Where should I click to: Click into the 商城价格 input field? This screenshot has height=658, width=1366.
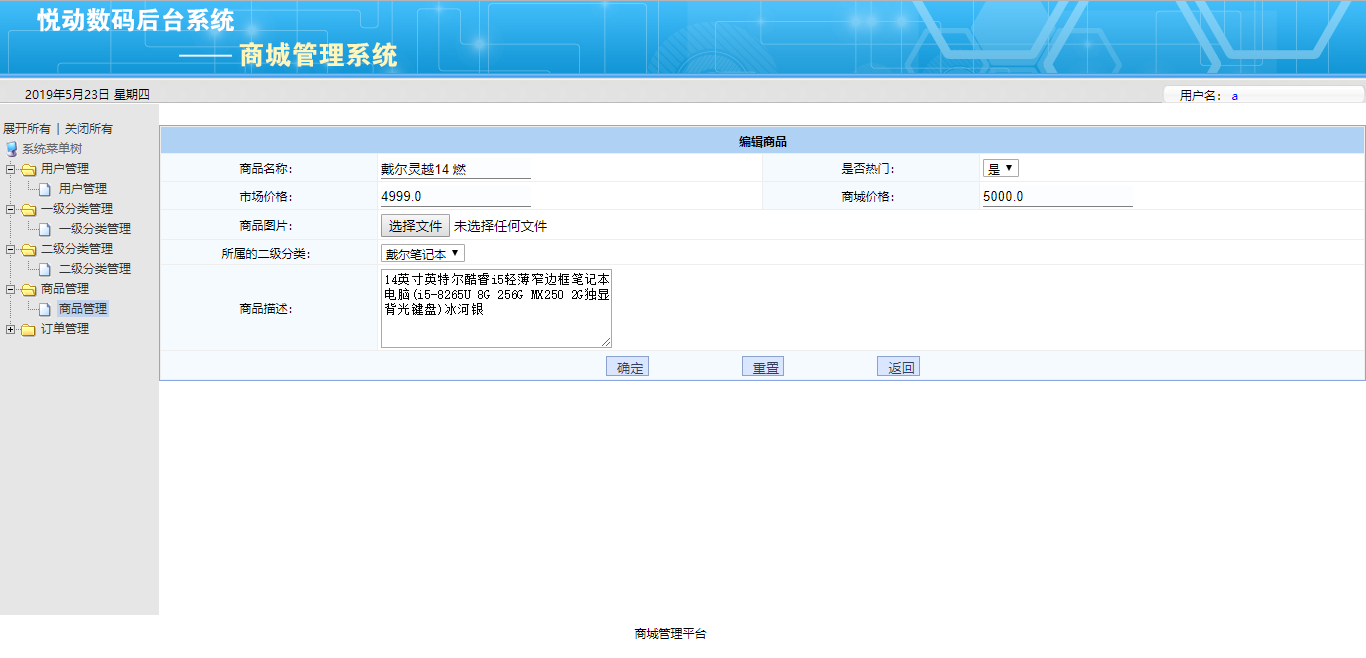pyautogui.click(x=1057, y=196)
